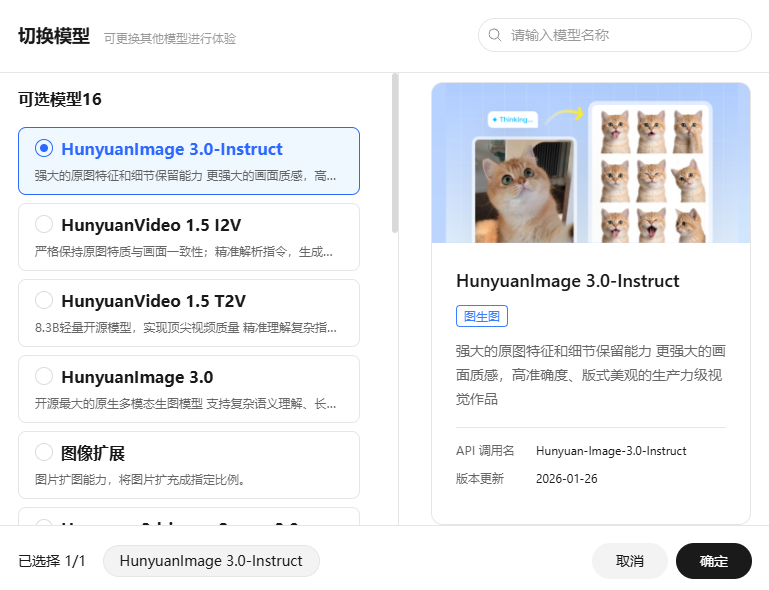The width and height of the screenshot is (769, 590).
Task: Select the HunyuanImage 3.0 radio button
Action: click(x=44, y=377)
